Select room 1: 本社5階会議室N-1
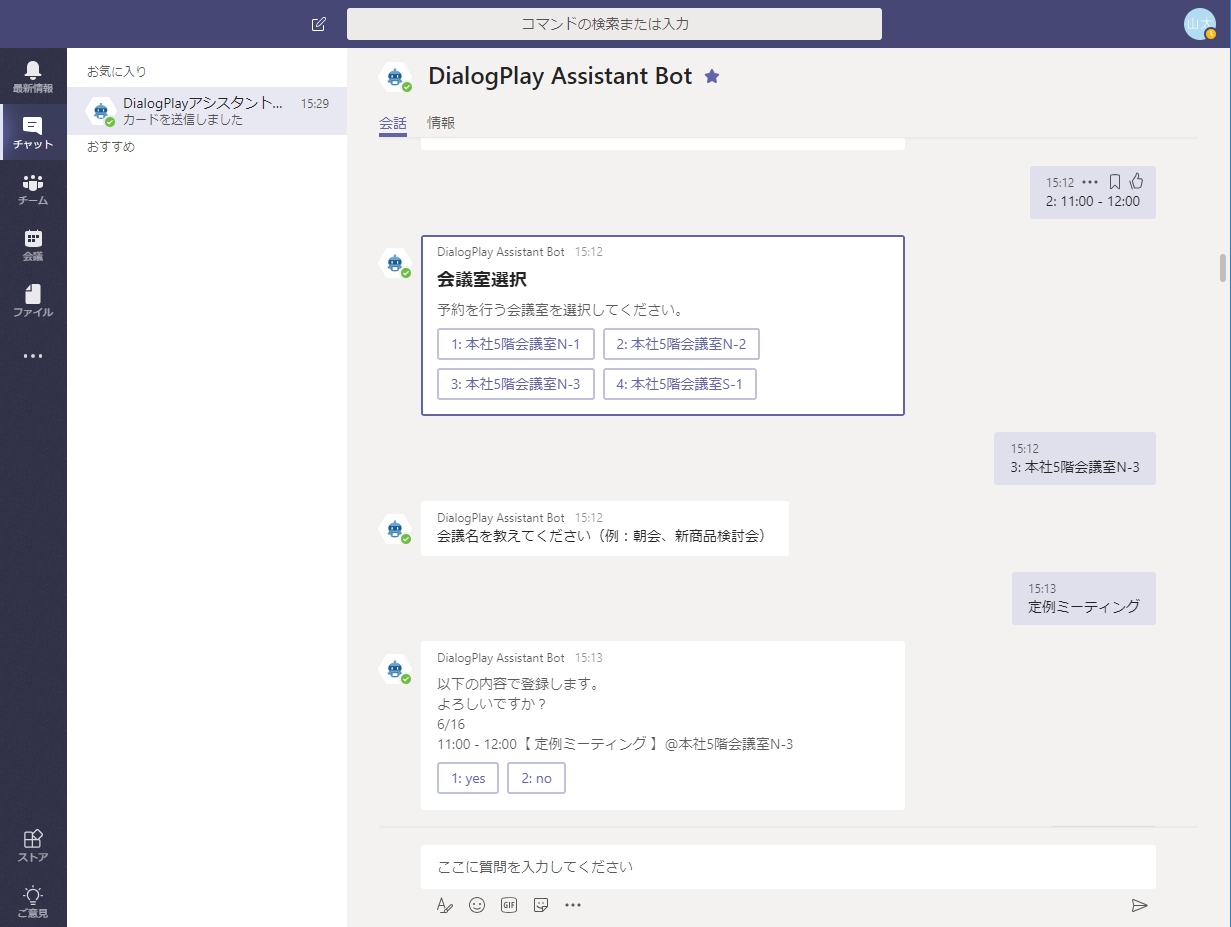 pyautogui.click(x=516, y=344)
